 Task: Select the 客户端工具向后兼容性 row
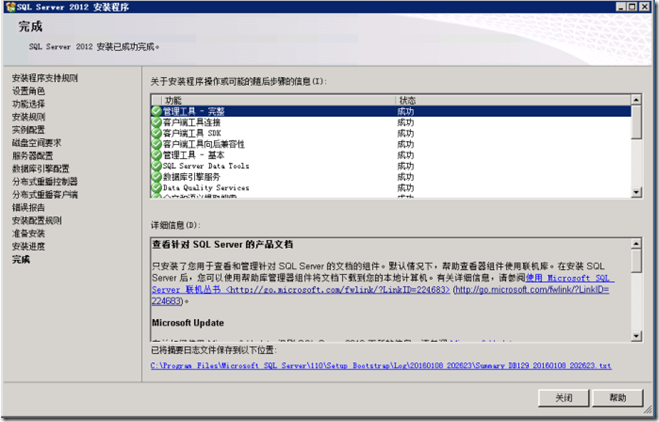pos(391,144)
